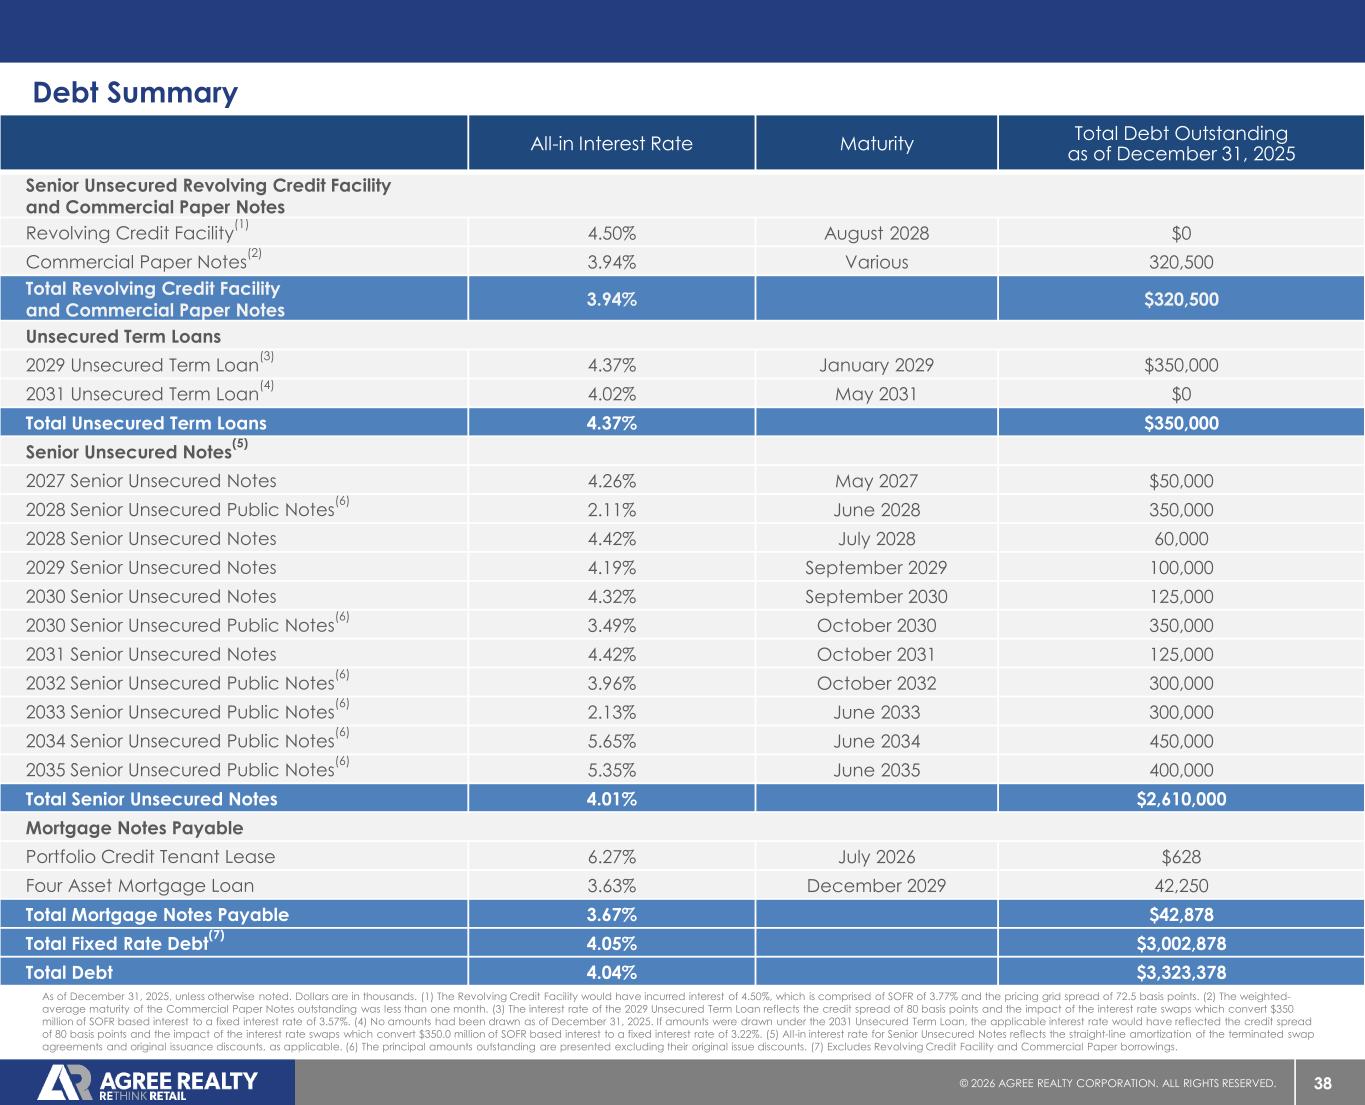
Task: Click the Portfolio Credit Tenant Lease label
Action: pyautogui.click(x=150, y=857)
